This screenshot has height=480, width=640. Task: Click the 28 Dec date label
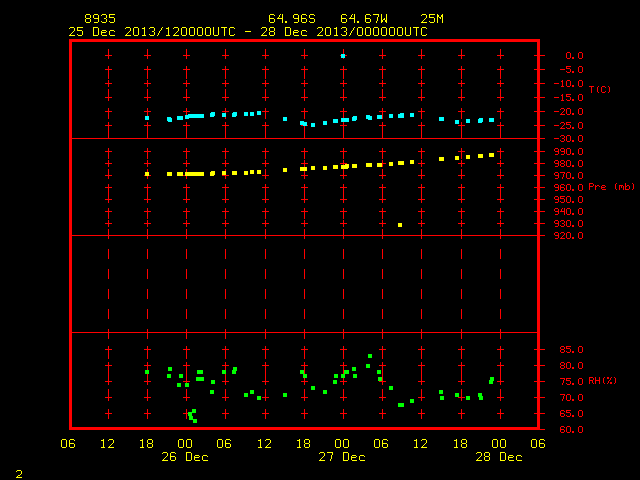tap(499, 457)
